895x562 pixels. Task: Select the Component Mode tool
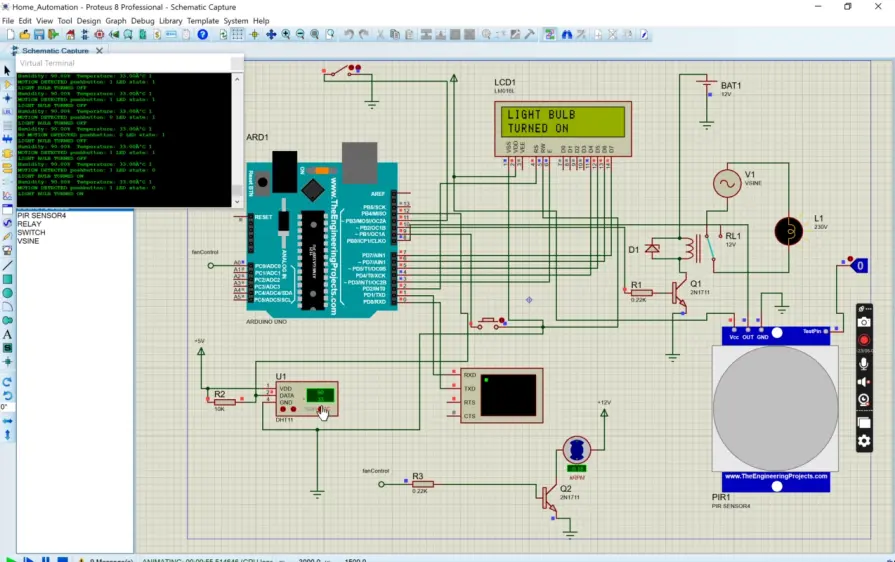(7, 84)
